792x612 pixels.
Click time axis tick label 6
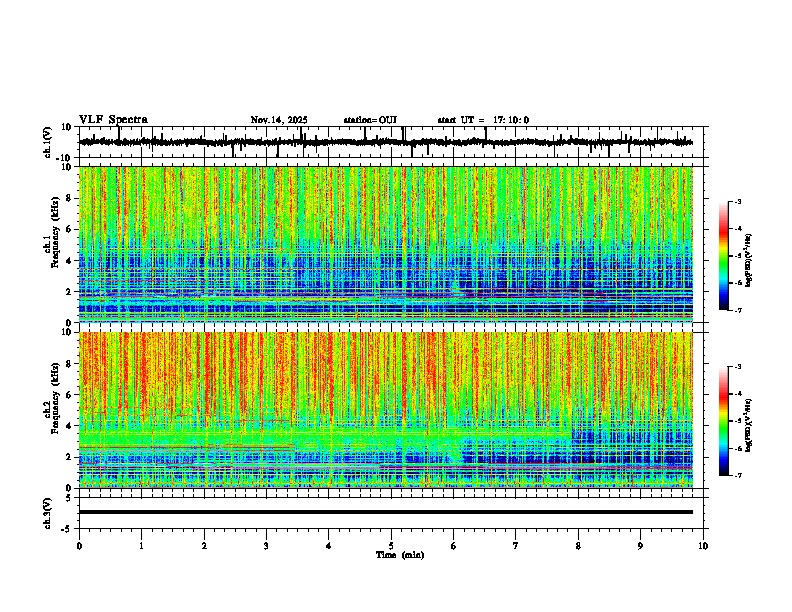click(x=454, y=546)
